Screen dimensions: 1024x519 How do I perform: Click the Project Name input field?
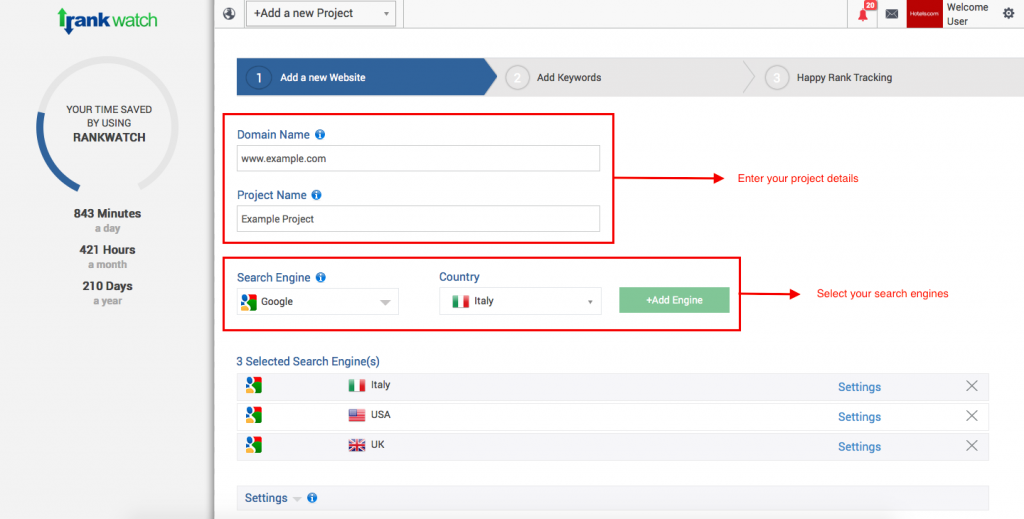tap(418, 219)
